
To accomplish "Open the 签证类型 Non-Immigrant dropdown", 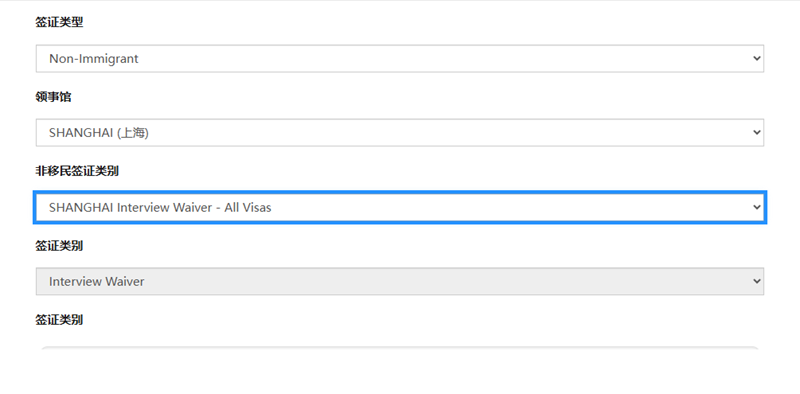I will coord(399,59).
